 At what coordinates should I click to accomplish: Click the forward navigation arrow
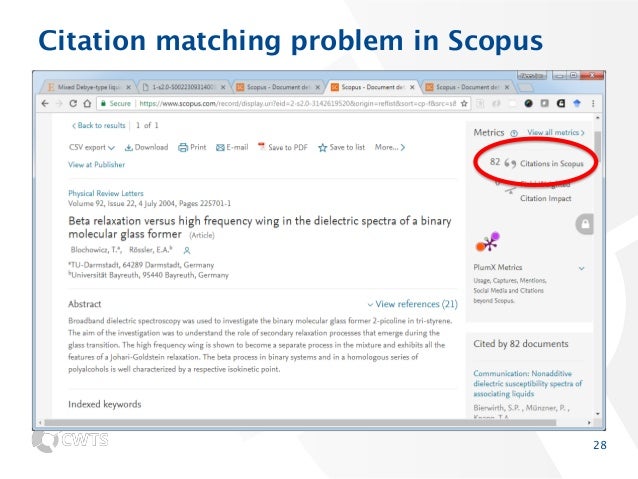59,103
